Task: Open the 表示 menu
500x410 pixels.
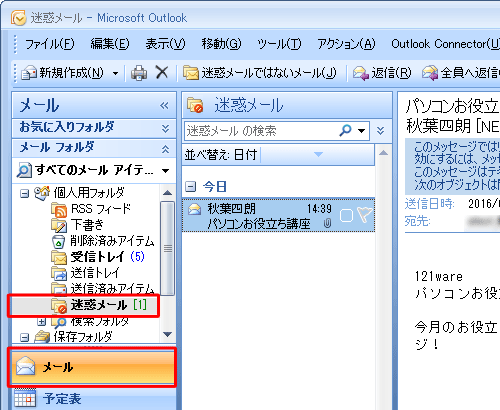Action: (165, 44)
